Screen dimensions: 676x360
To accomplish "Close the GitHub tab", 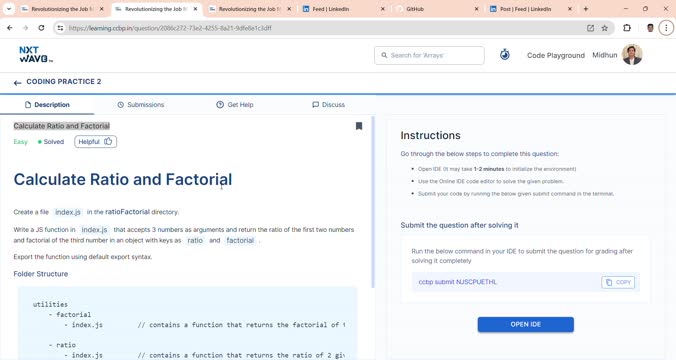I will 476,9.
